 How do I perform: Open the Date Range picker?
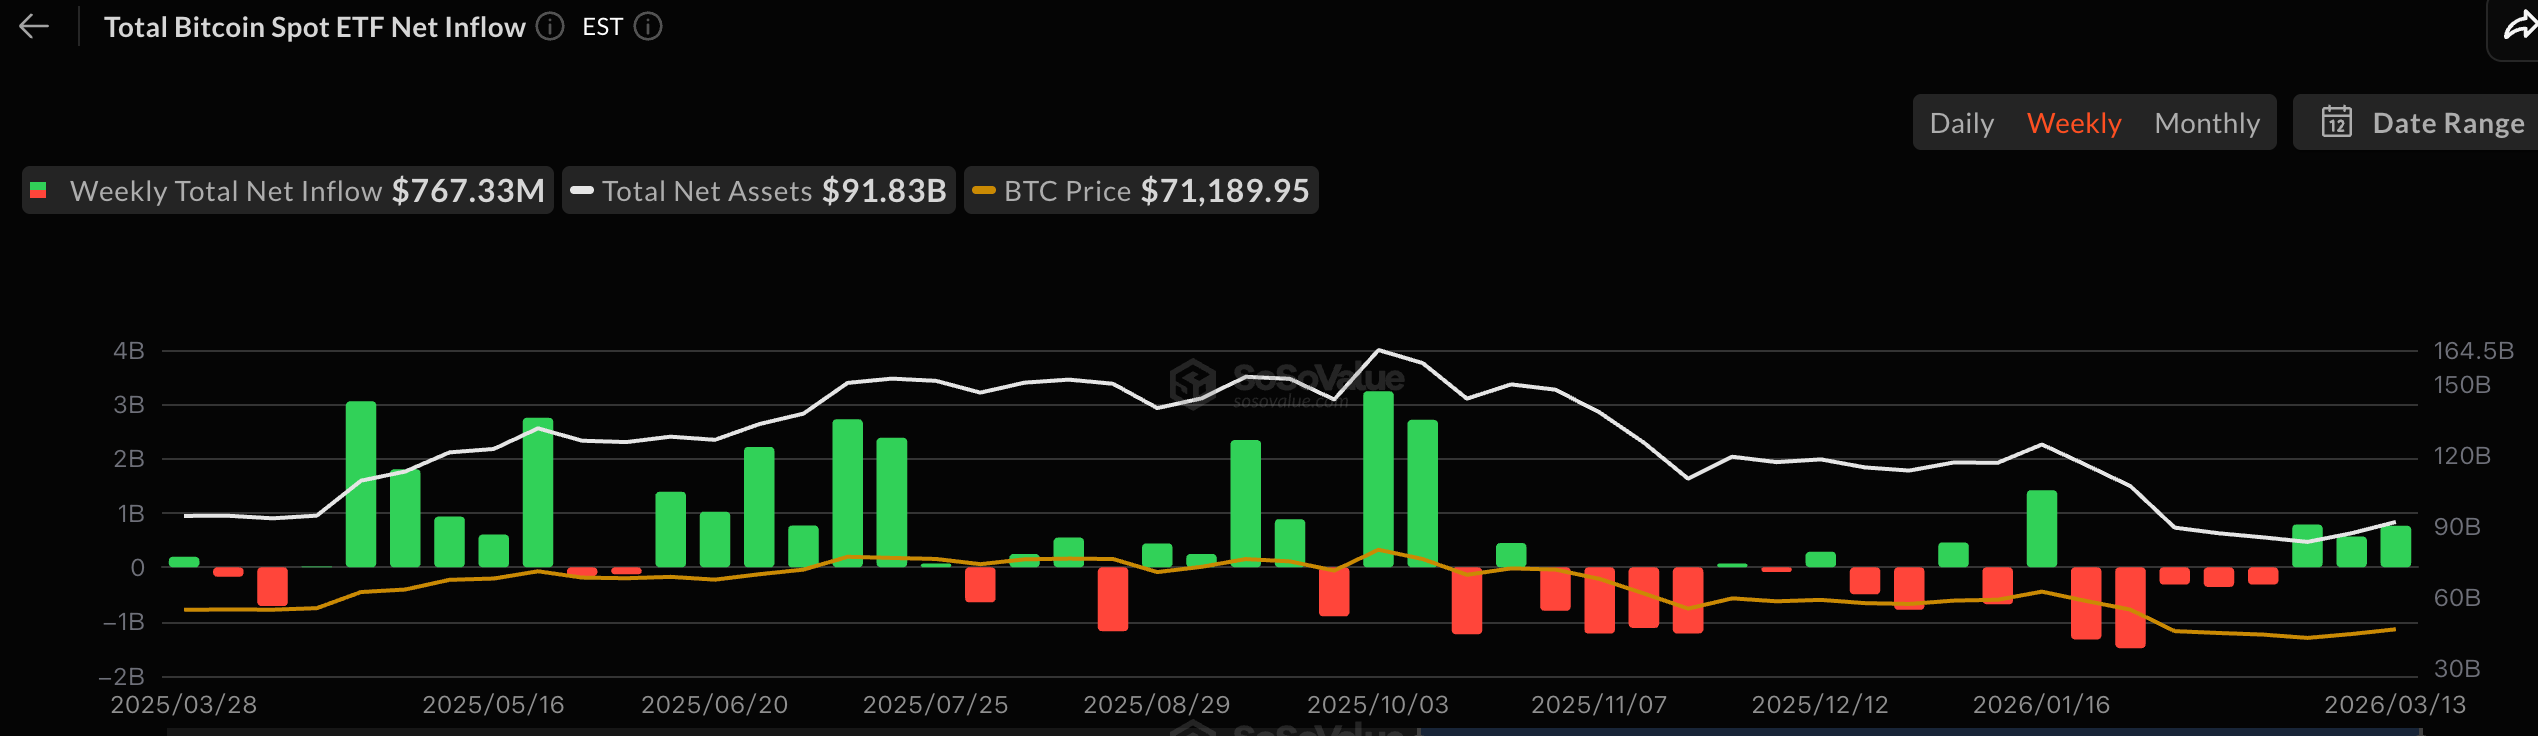click(2447, 123)
